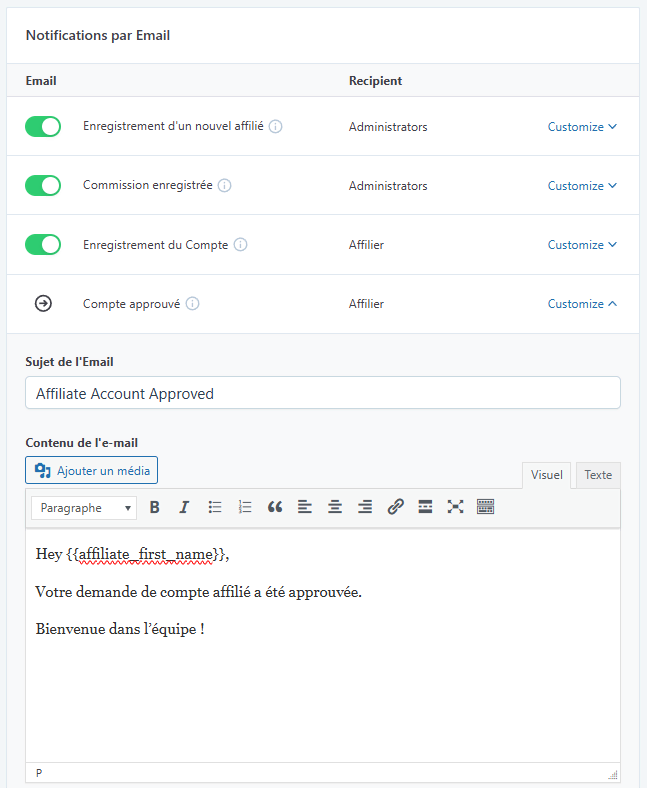
Task: Insert a numbered list
Action: [245, 507]
